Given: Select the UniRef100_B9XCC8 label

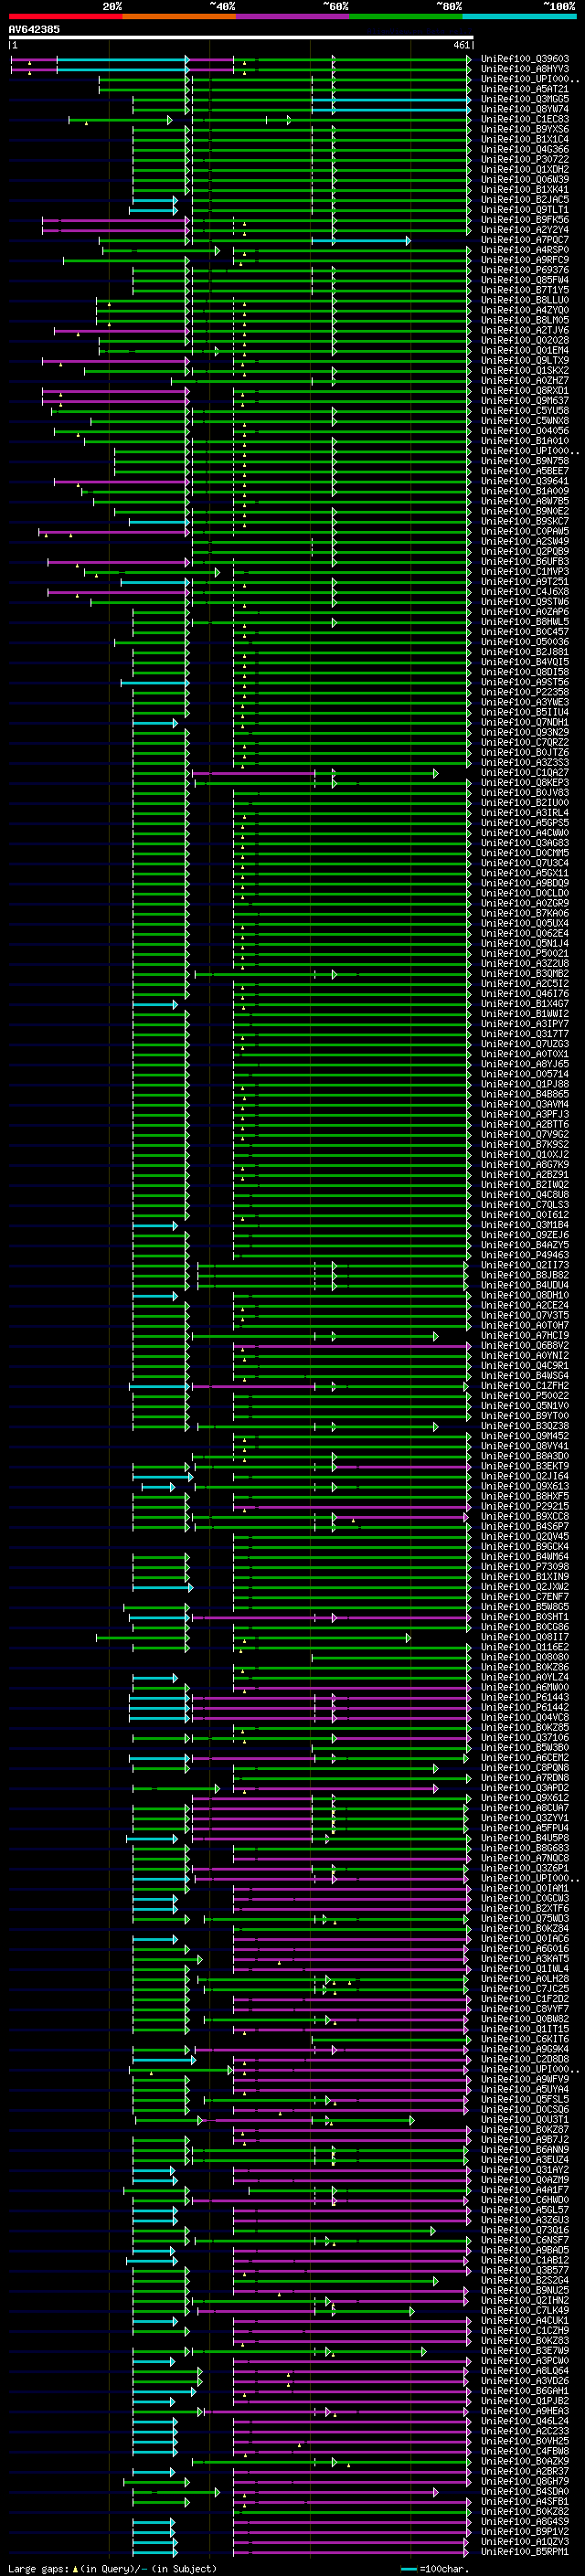Looking at the screenshot, I should tap(525, 1516).
